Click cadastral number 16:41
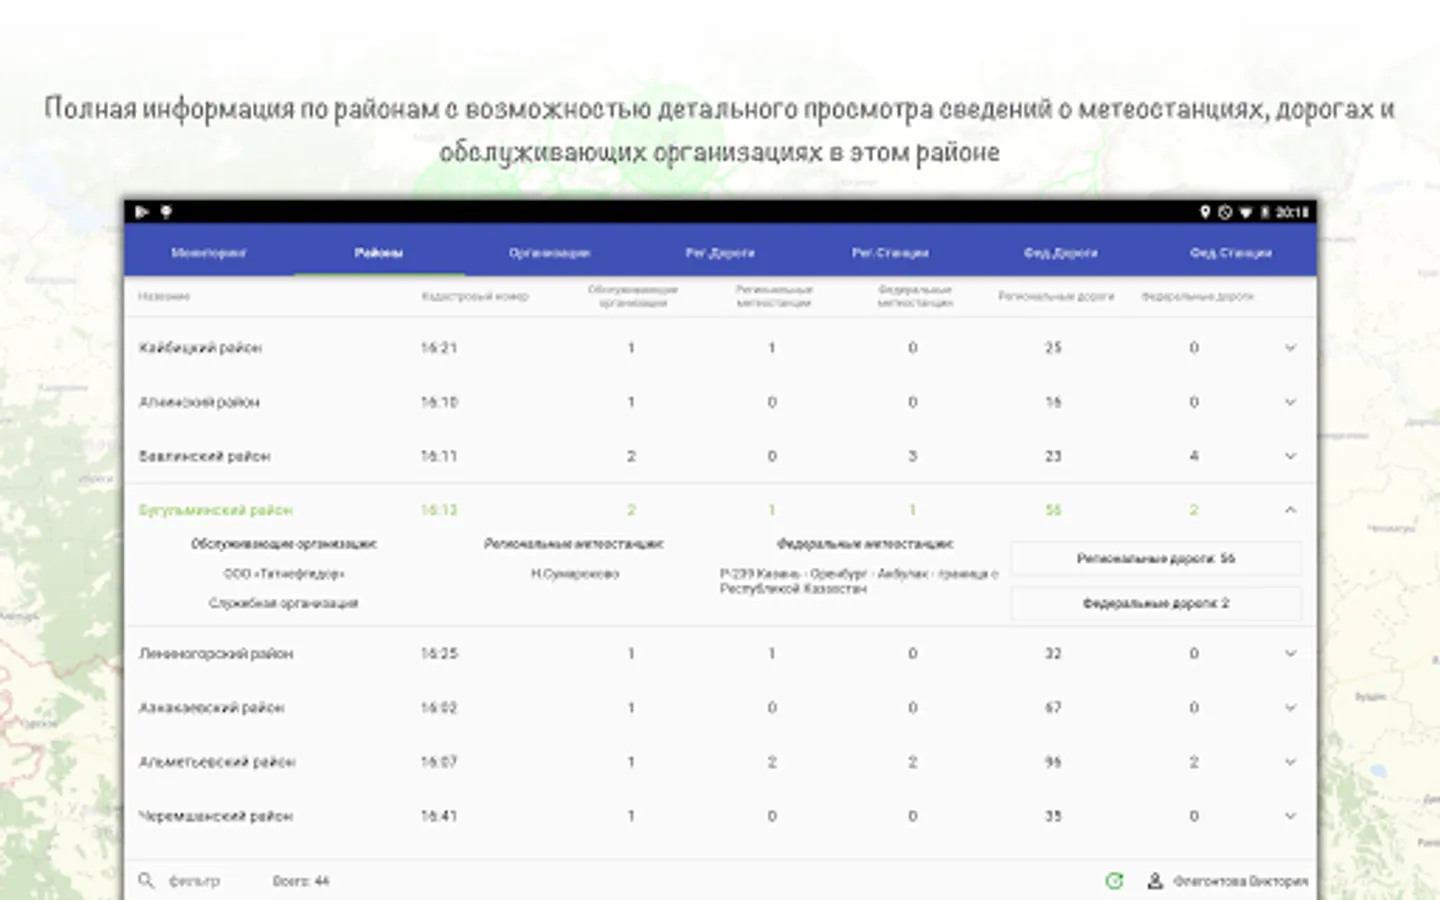The height and width of the screenshot is (900, 1440). pyautogui.click(x=439, y=816)
